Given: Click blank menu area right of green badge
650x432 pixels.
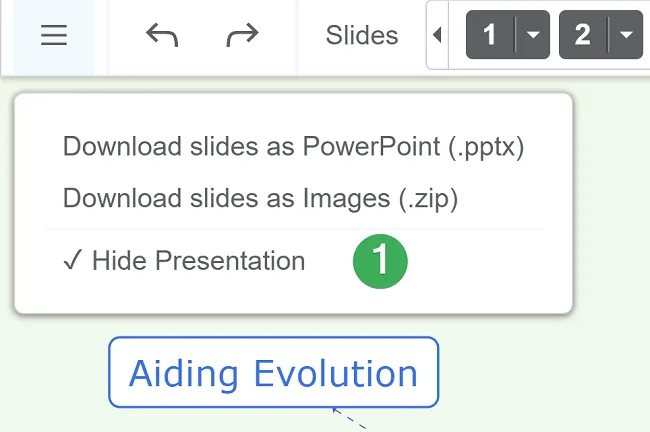Looking at the screenshot, I should click(x=480, y=262).
